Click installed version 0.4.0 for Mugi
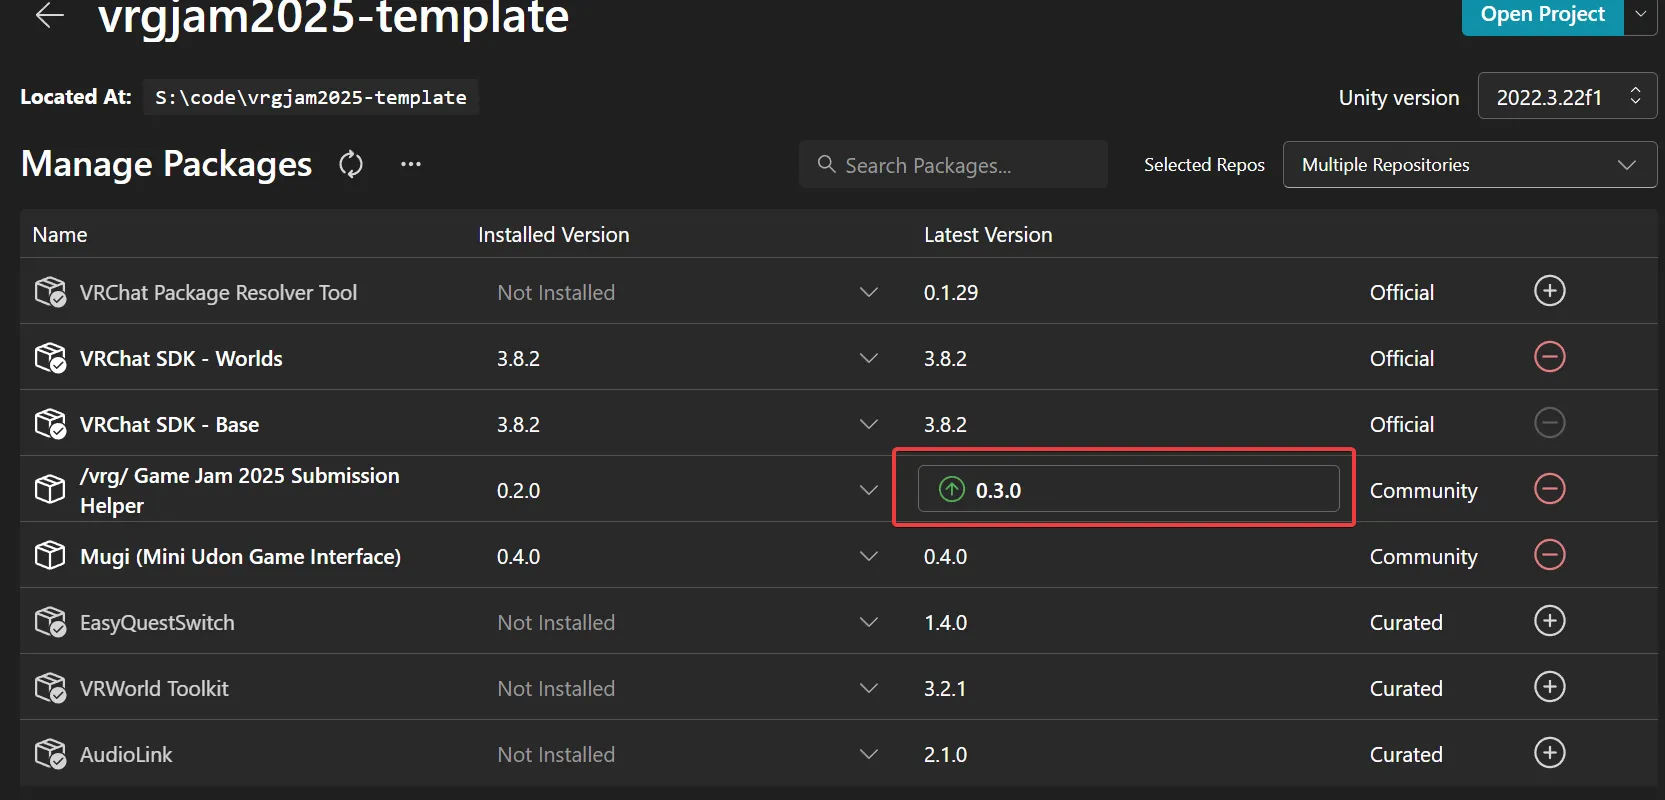The image size is (1665, 800). point(518,556)
